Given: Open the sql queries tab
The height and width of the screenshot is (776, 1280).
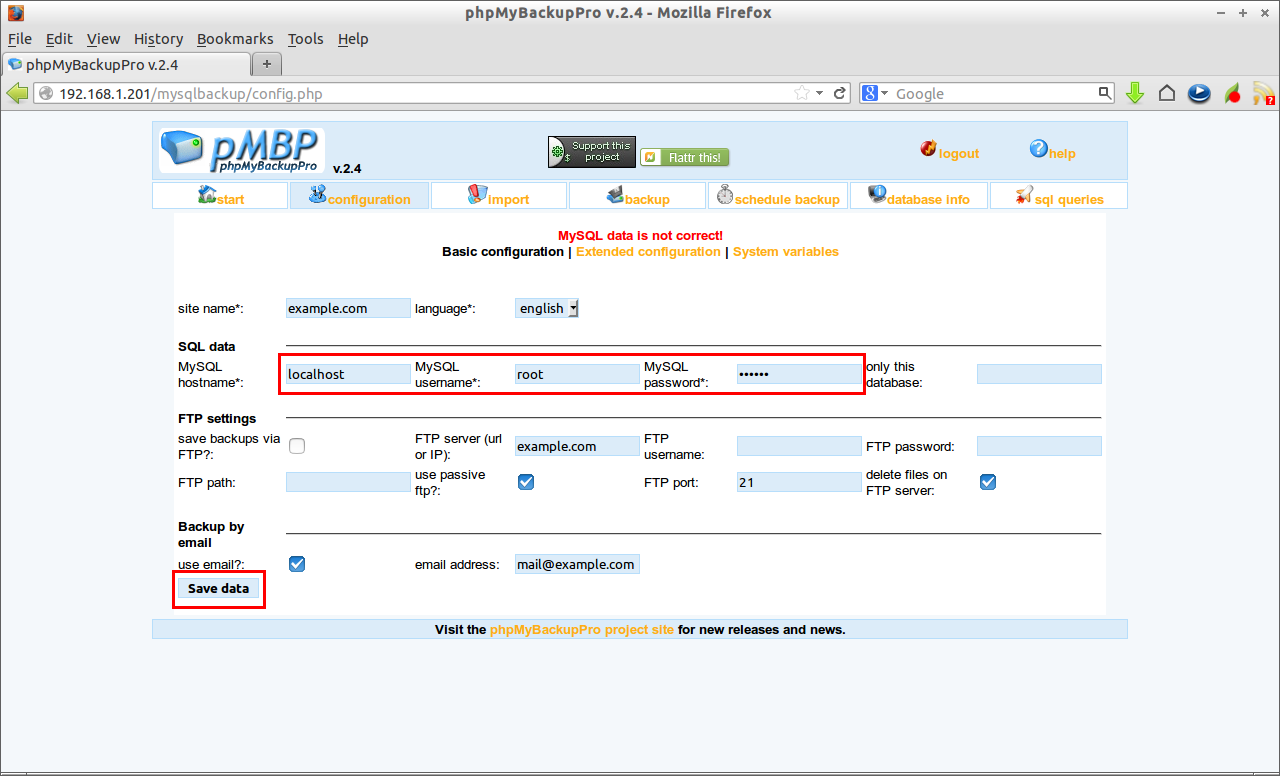Looking at the screenshot, I should point(1059,196).
